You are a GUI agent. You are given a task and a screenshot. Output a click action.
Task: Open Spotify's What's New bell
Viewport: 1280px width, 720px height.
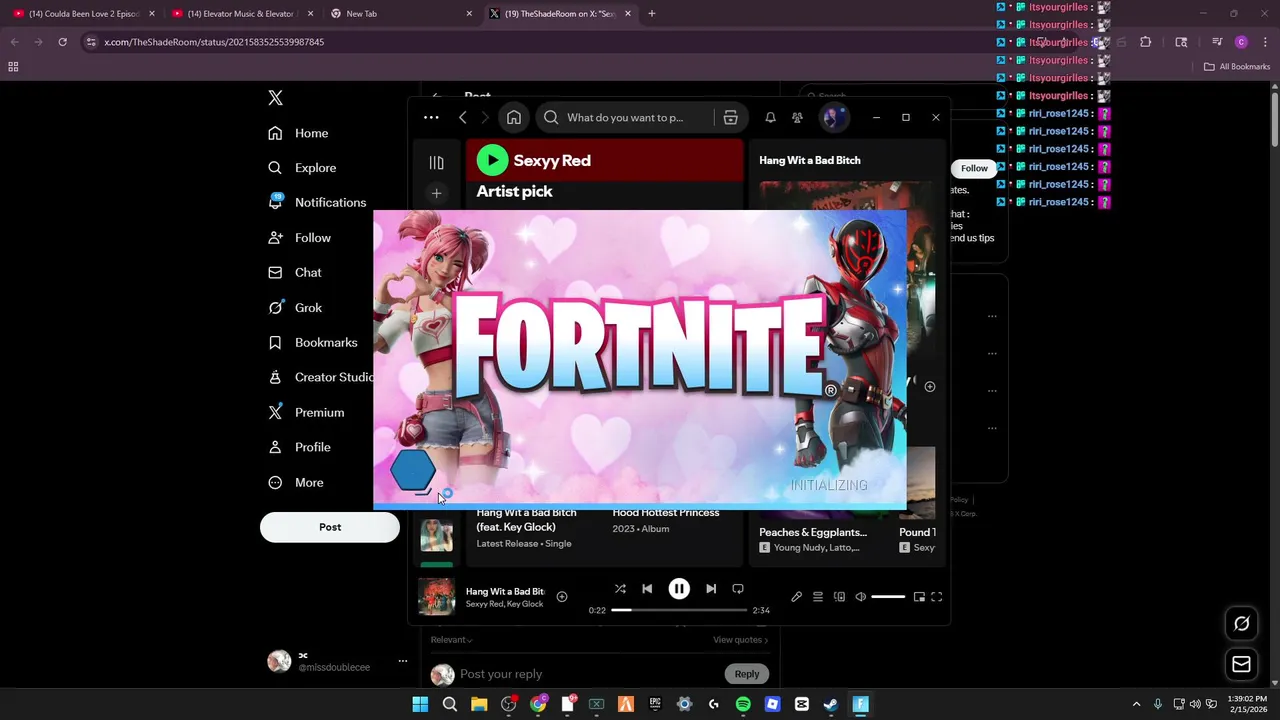770,117
